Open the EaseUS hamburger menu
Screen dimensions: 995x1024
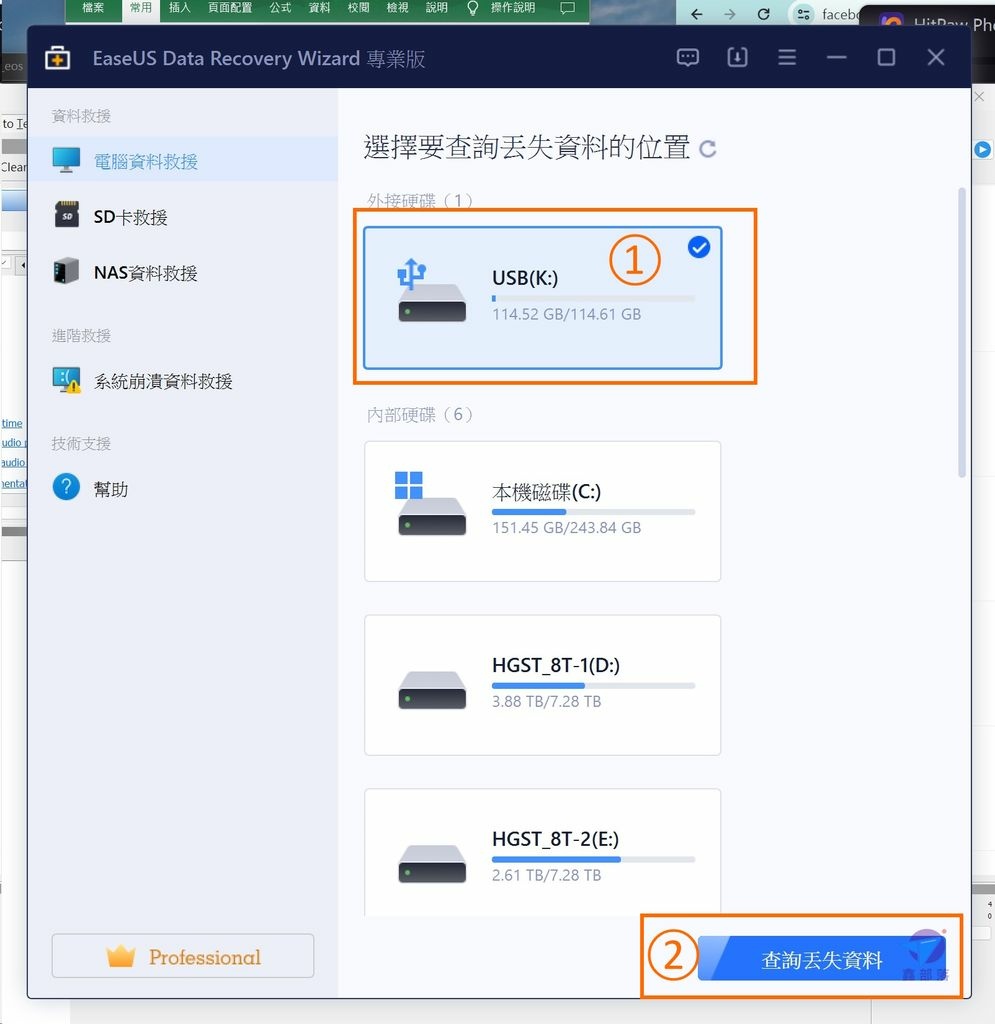pos(787,57)
